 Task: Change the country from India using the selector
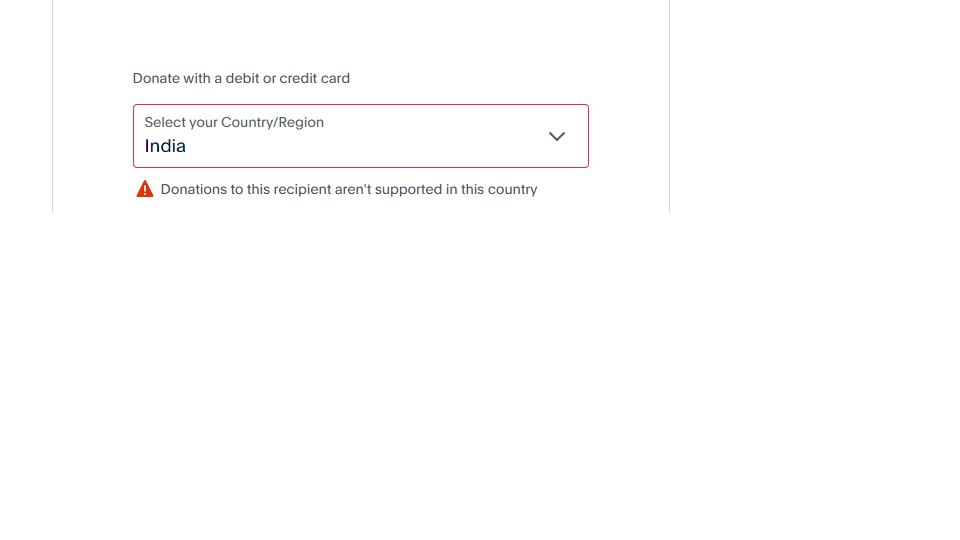tap(360, 136)
